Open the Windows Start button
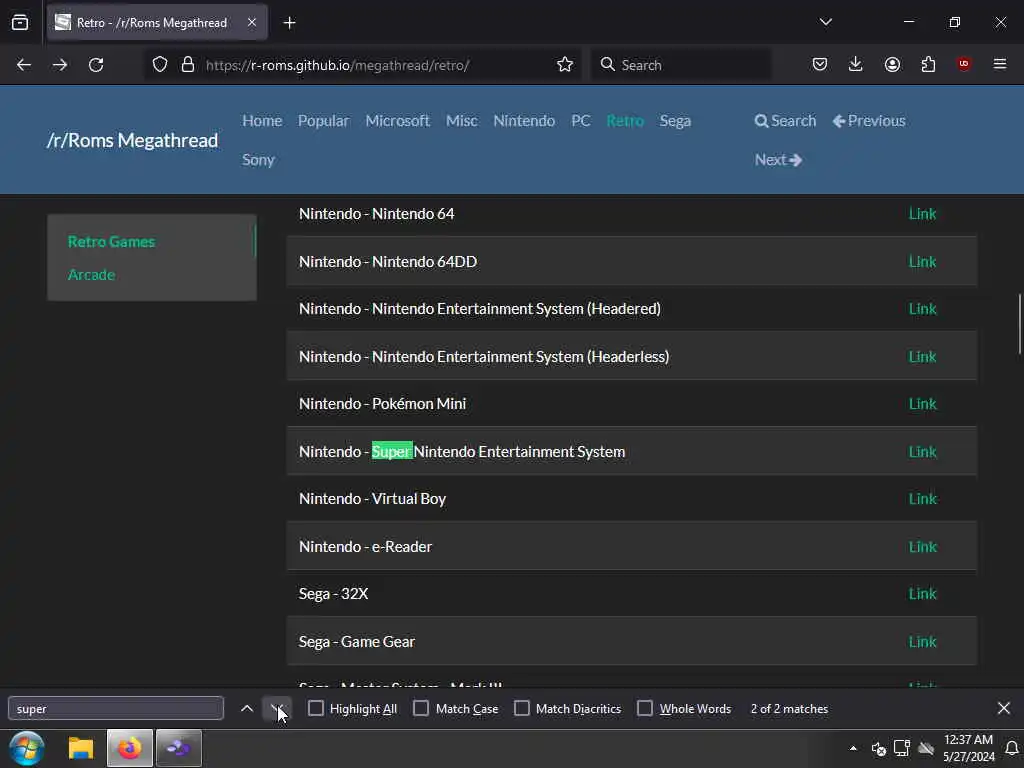Screen dimensions: 1024x768 [x=27, y=748]
